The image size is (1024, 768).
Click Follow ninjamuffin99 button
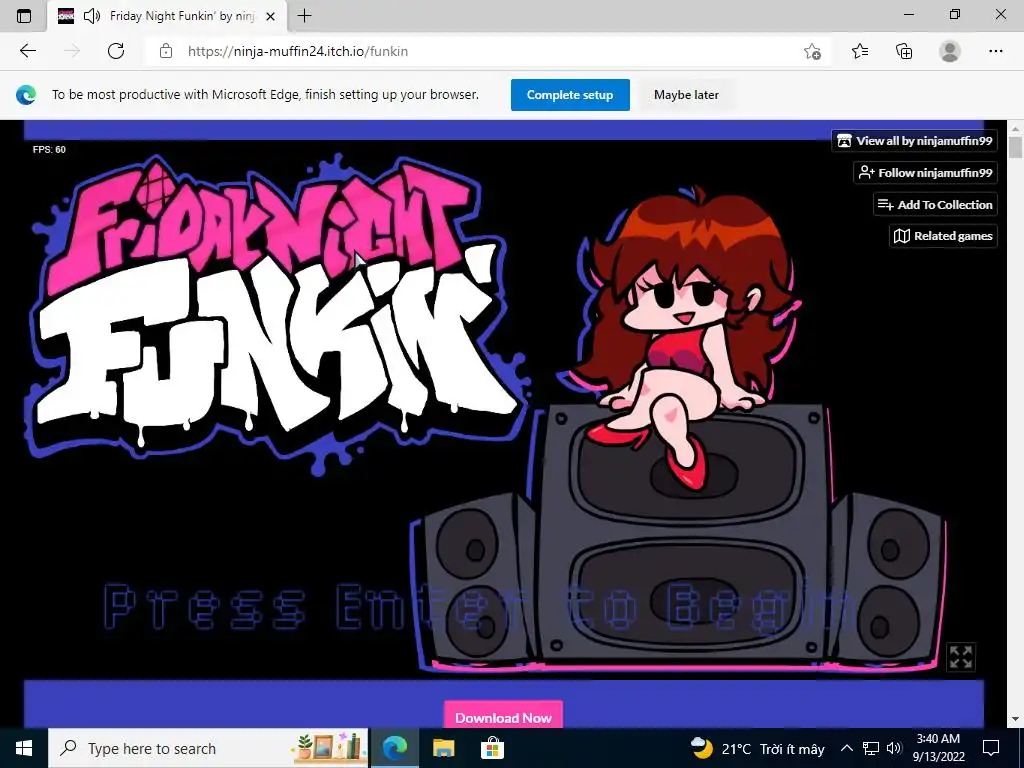point(925,172)
